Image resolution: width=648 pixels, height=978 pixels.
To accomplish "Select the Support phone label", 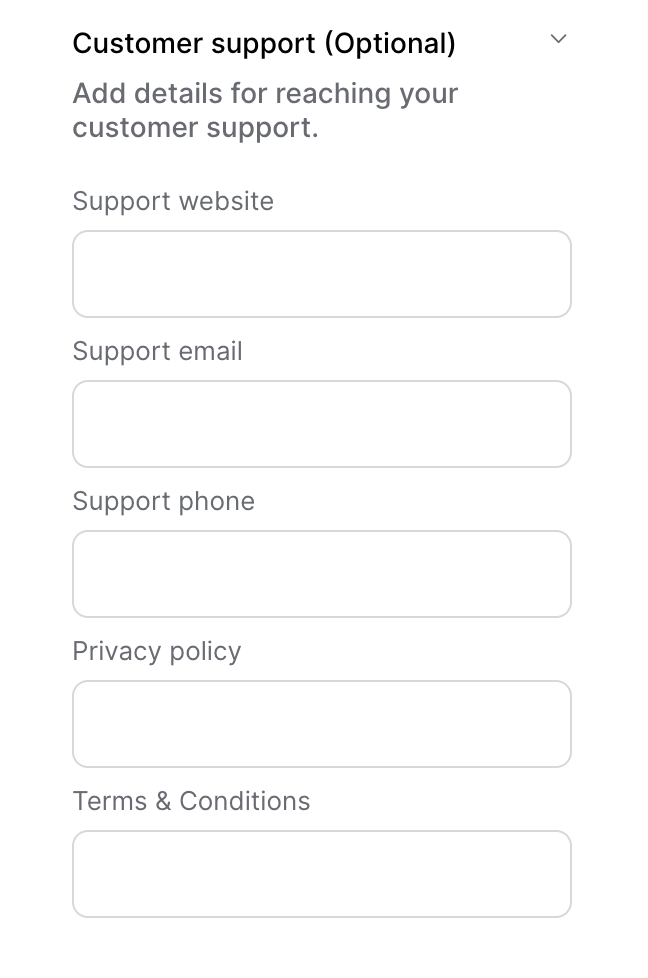I will (x=163, y=501).
